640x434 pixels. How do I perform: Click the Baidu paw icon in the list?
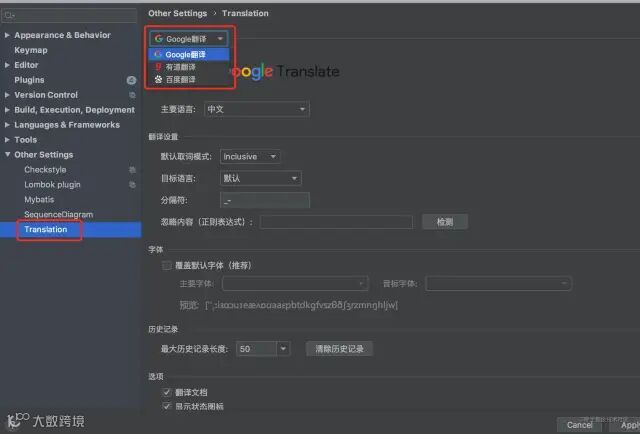tap(158, 79)
